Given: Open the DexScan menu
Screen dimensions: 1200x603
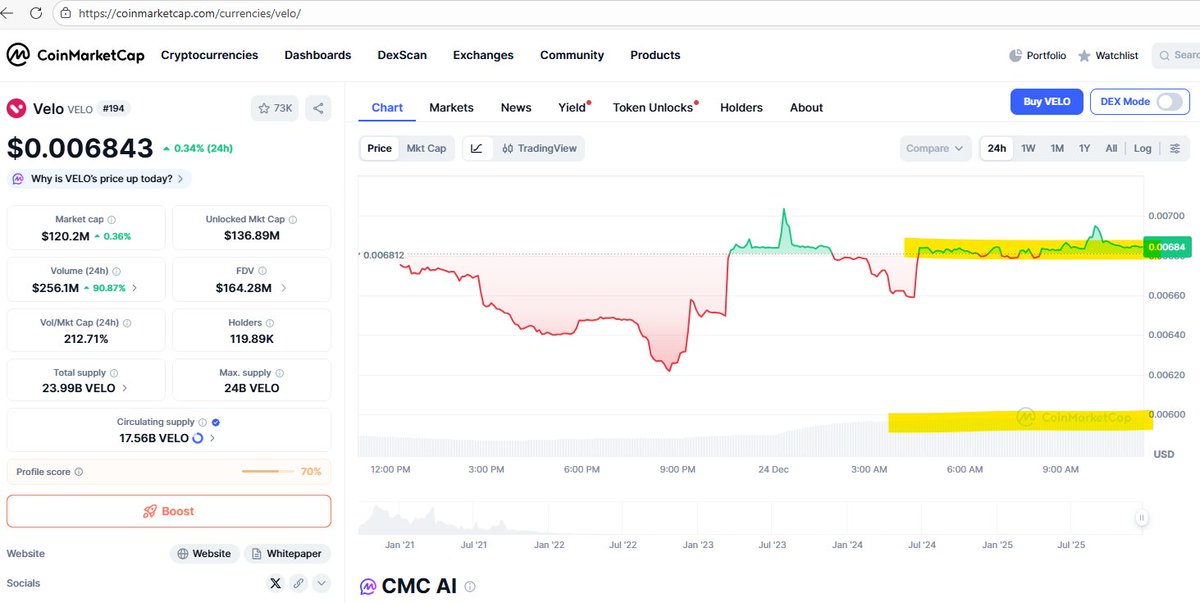Looking at the screenshot, I should coord(402,55).
